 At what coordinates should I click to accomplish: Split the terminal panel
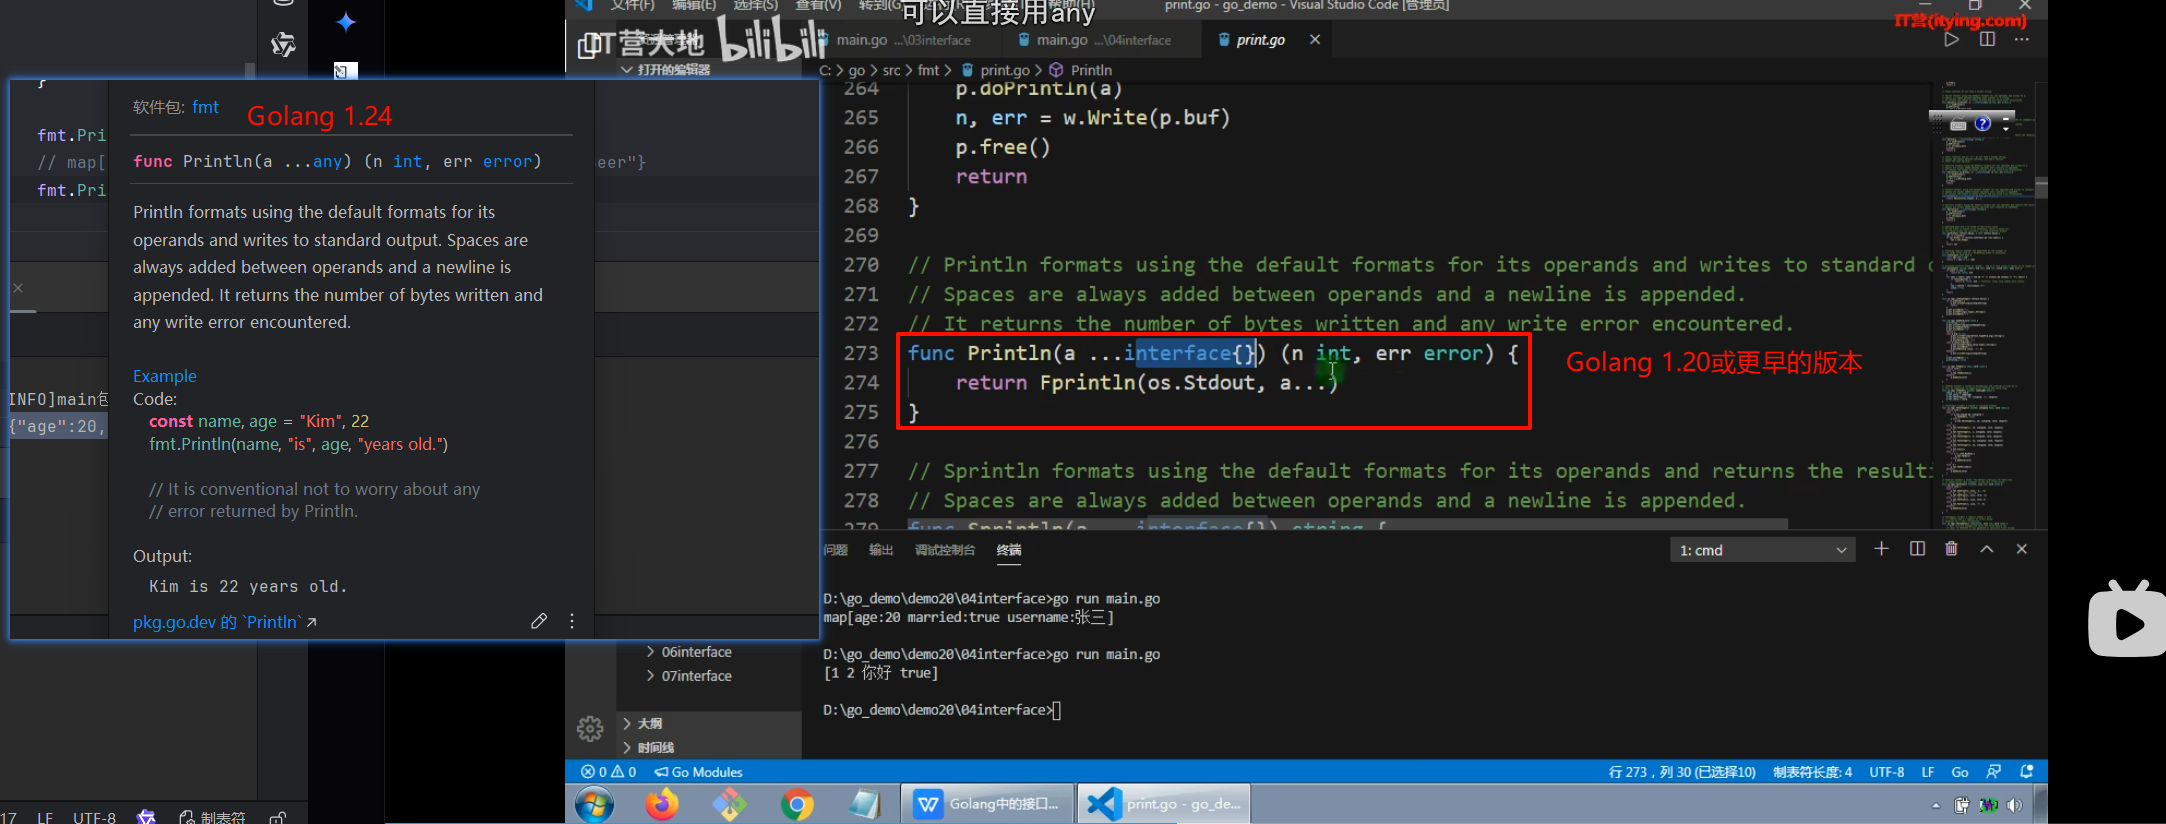(1917, 549)
